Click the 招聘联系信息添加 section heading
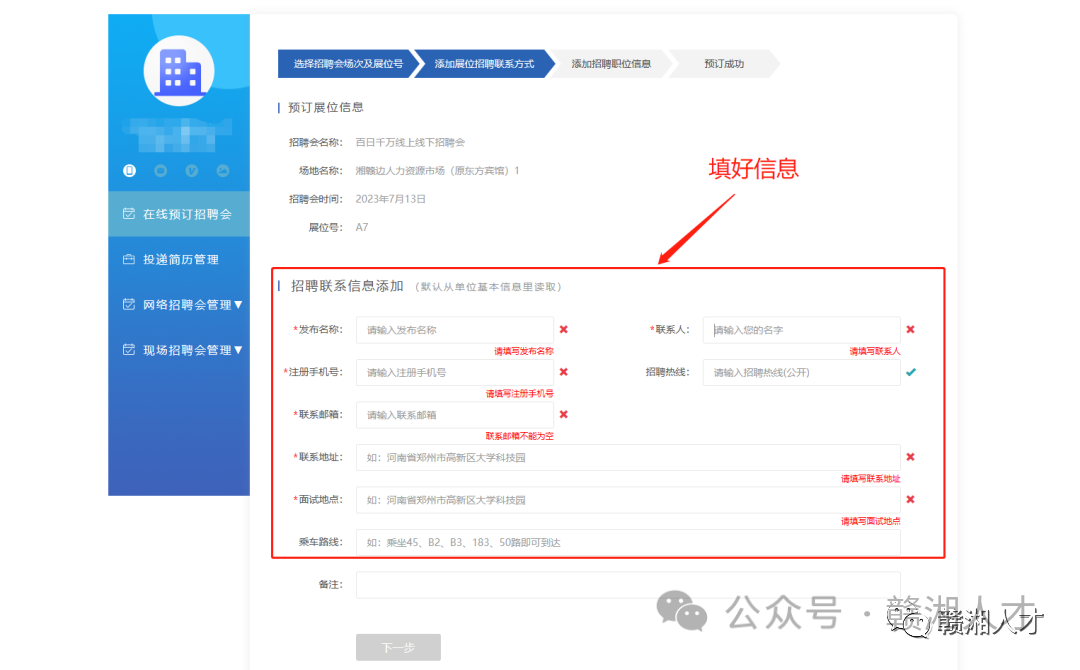The height and width of the screenshot is (670, 1080). click(x=347, y=286)
